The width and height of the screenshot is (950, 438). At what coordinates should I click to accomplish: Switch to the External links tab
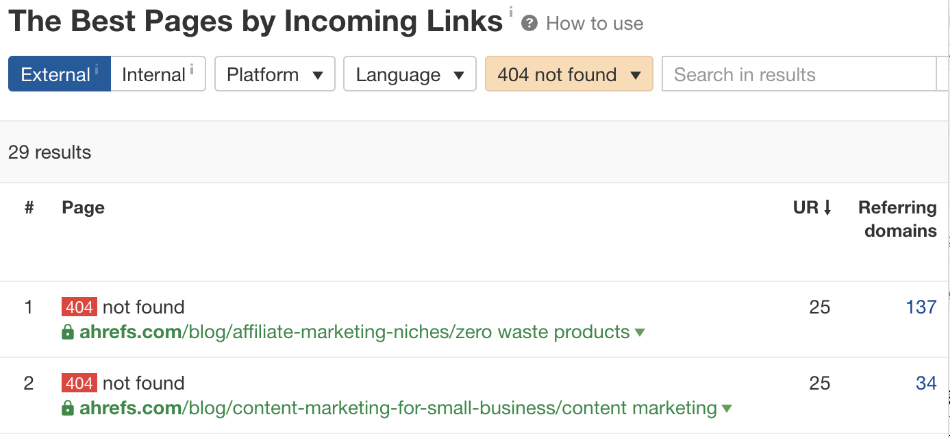[x=59, y=74]
